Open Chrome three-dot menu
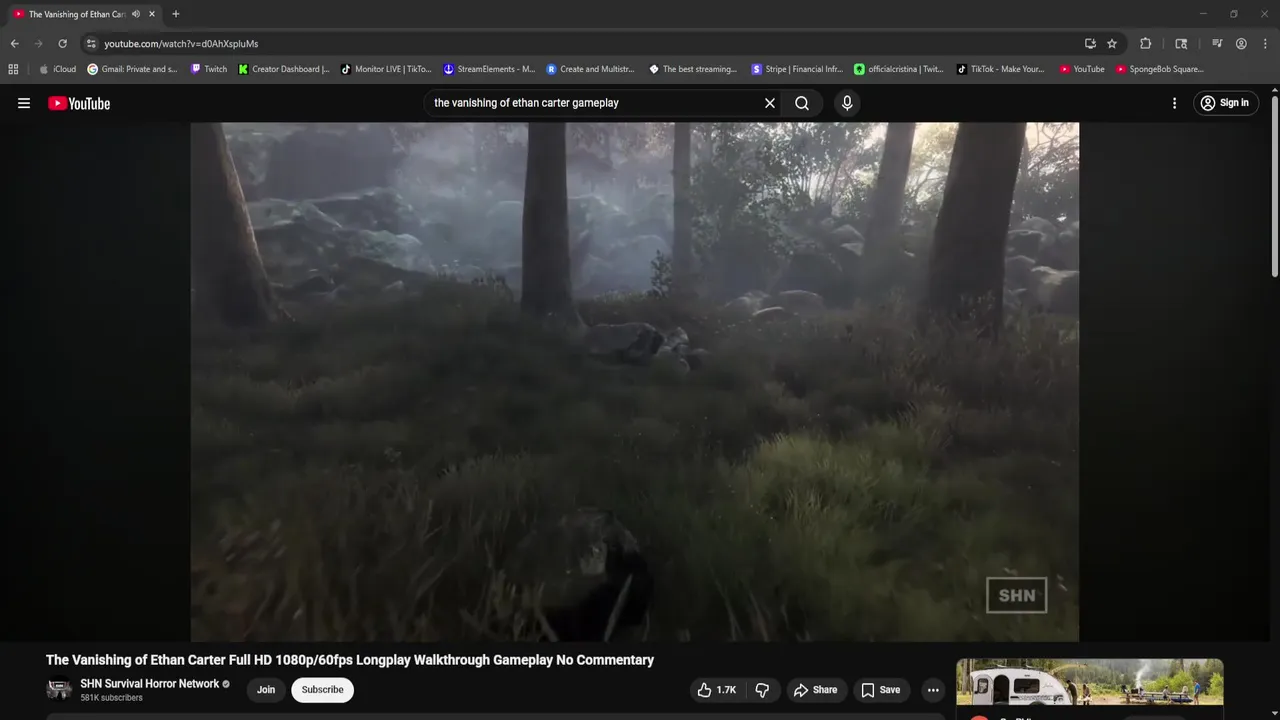 (1265, 44)
